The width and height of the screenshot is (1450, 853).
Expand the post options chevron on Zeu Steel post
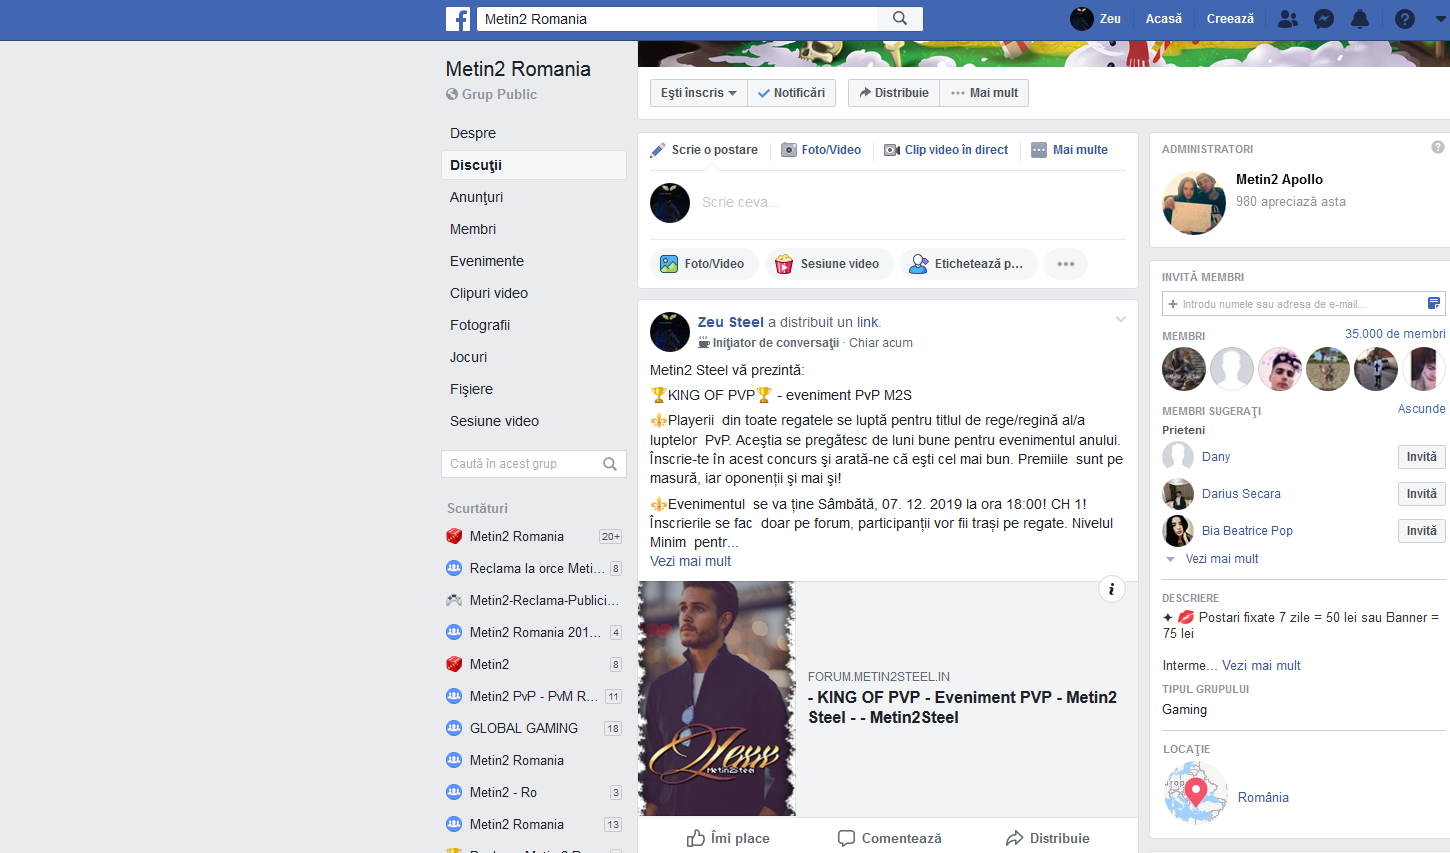click(x=1121, y=320)
